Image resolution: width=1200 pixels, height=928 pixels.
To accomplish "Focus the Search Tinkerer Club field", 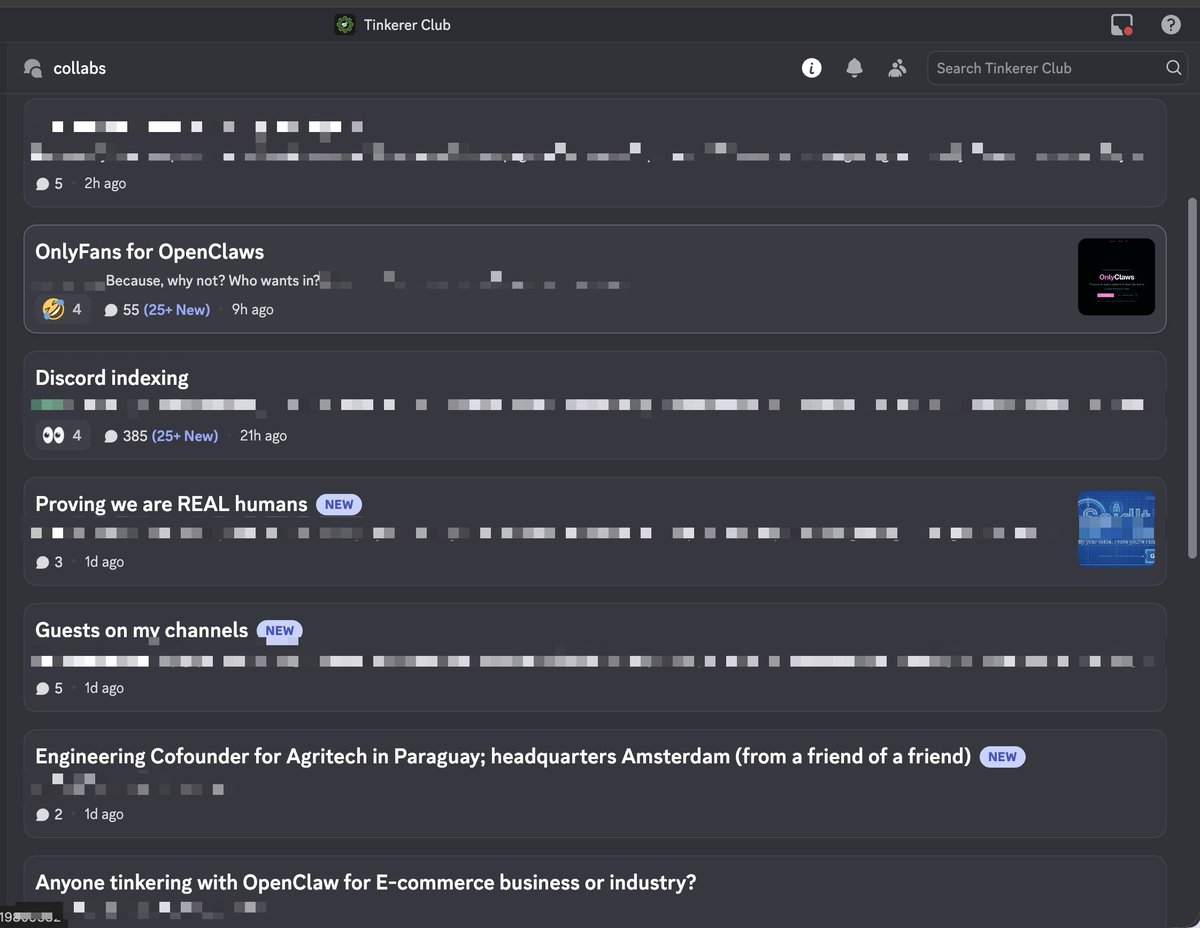I will click(x=1058, y=68).
